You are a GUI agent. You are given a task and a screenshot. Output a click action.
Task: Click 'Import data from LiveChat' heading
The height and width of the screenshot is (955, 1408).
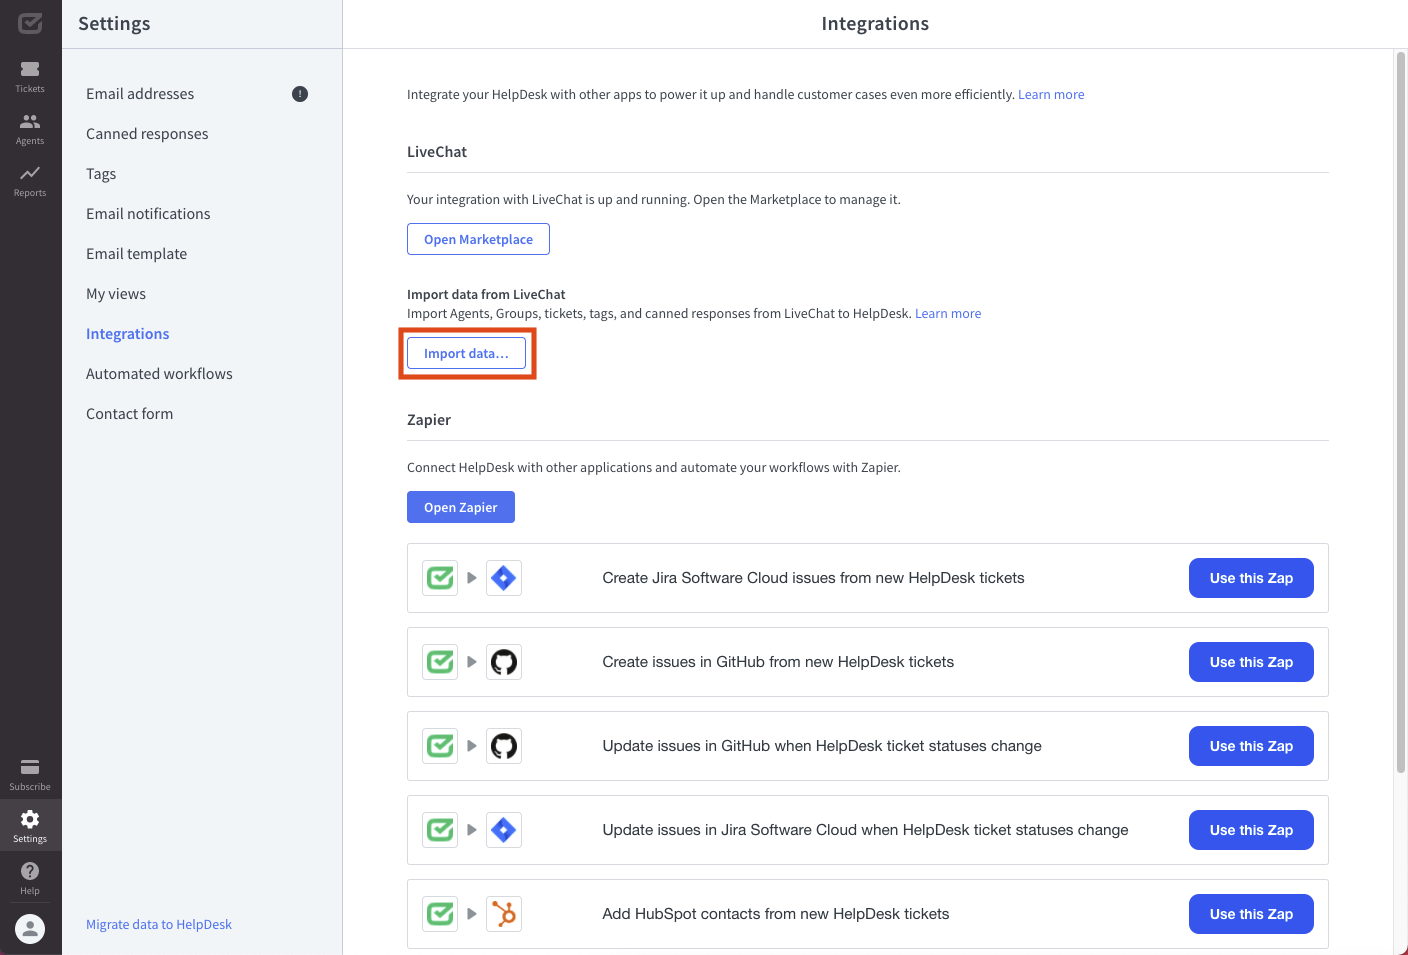pos(486,295)
